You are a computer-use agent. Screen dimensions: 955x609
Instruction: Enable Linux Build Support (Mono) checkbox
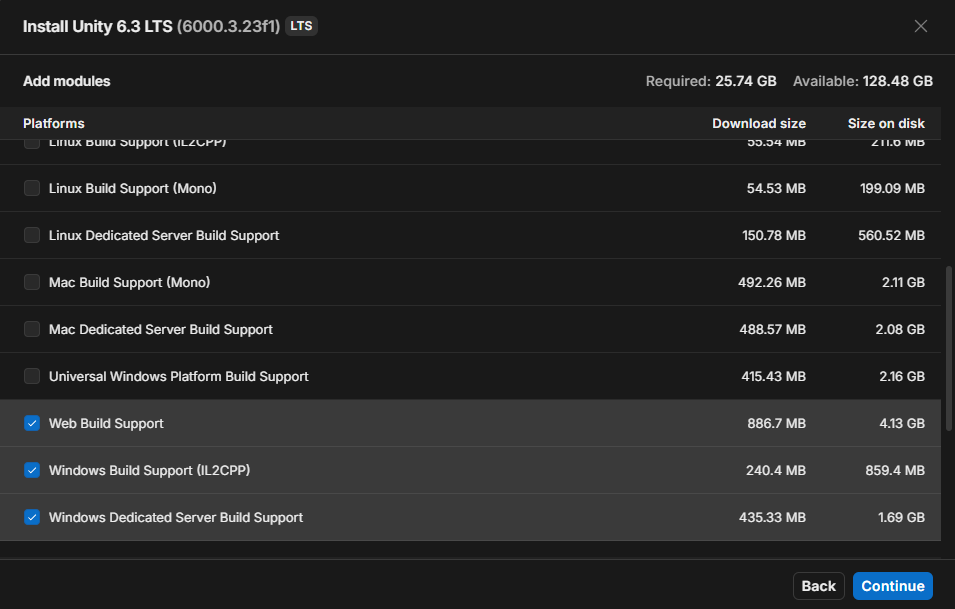(x=32, y=188)
